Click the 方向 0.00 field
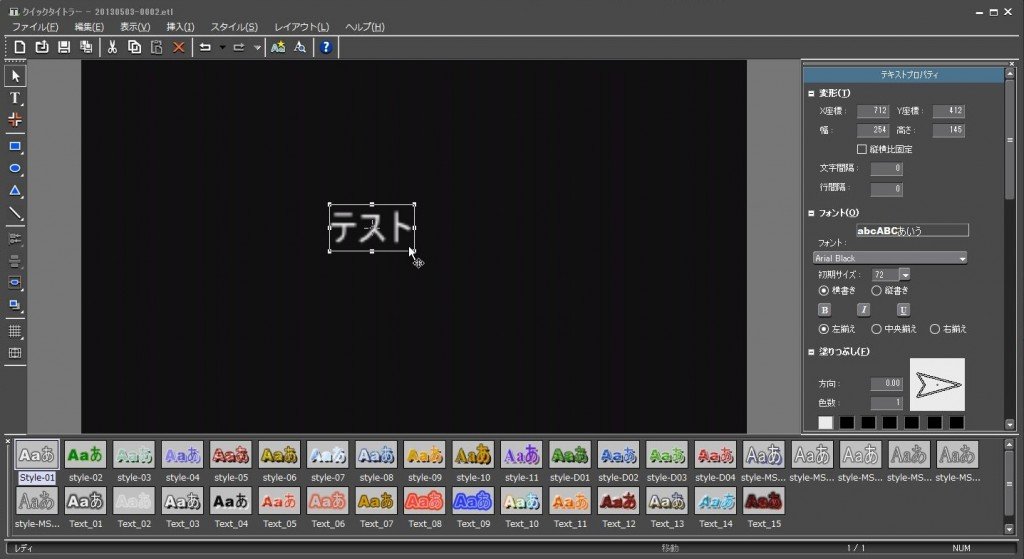The height and width of the screenshot is (559, 1024). [x=887, y=383]
